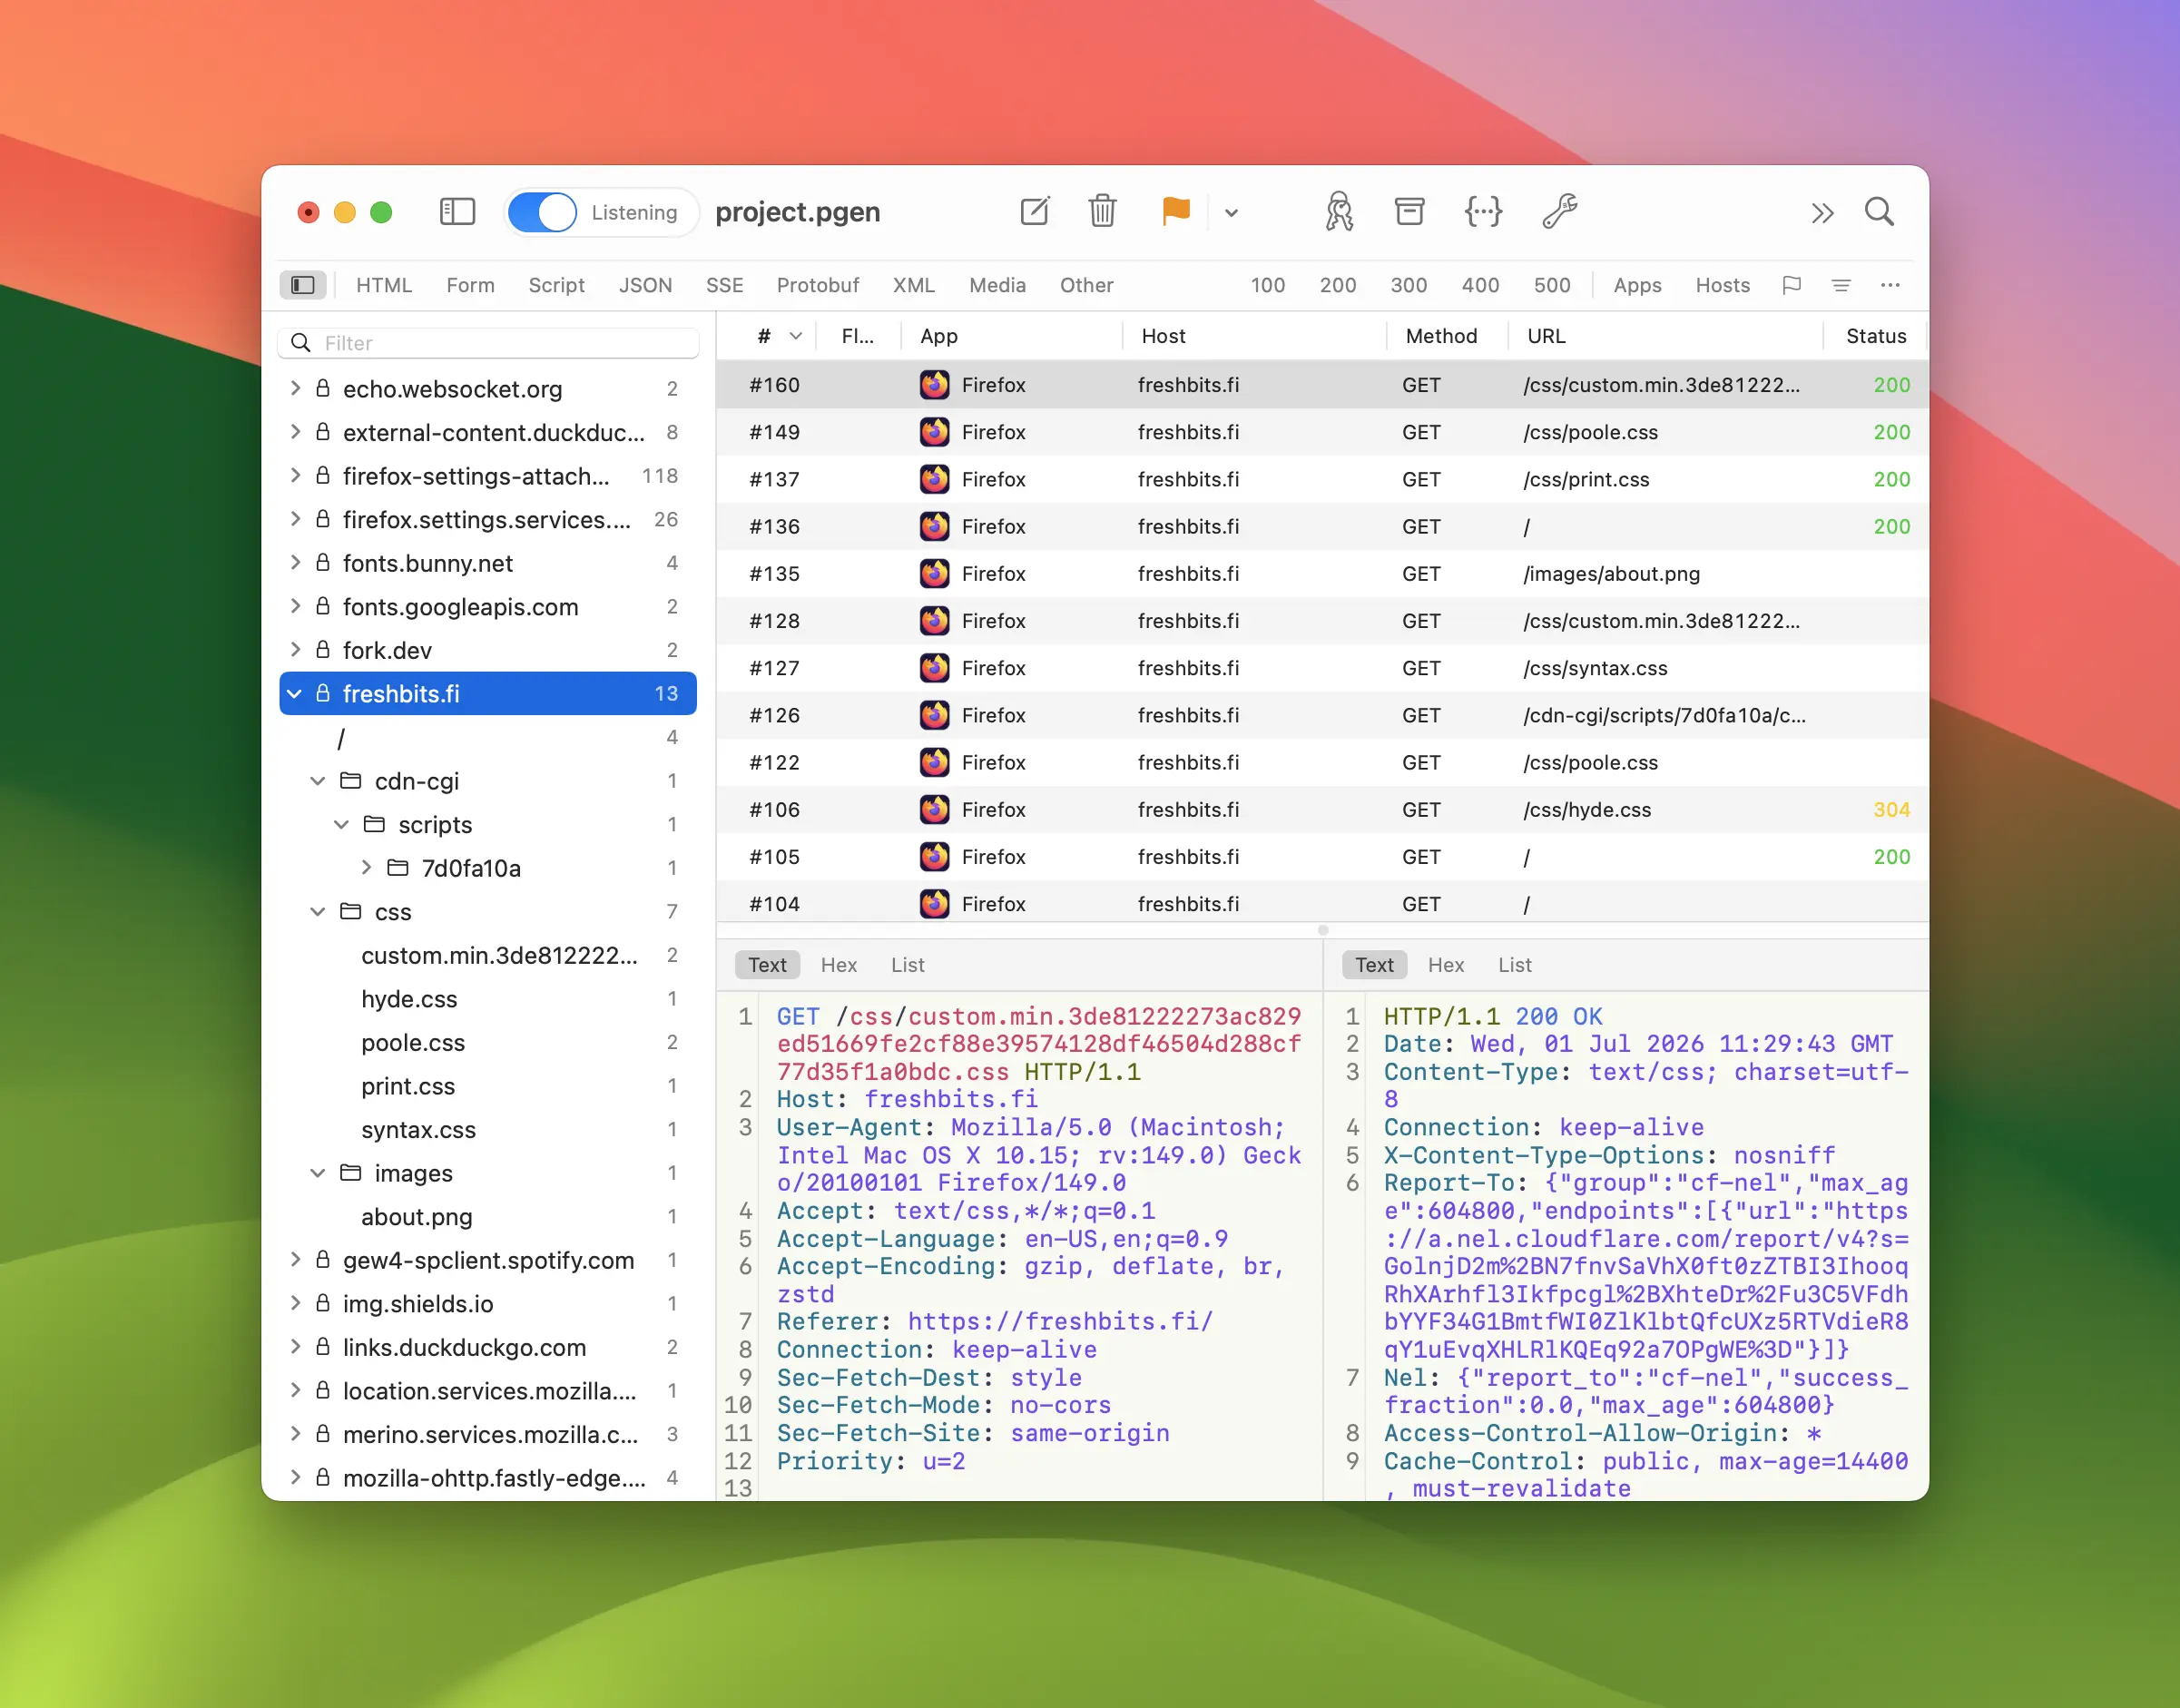This screenshot has width=2180, height=1708.
Task: Filter flows by Form type
Action: (470, 285)
